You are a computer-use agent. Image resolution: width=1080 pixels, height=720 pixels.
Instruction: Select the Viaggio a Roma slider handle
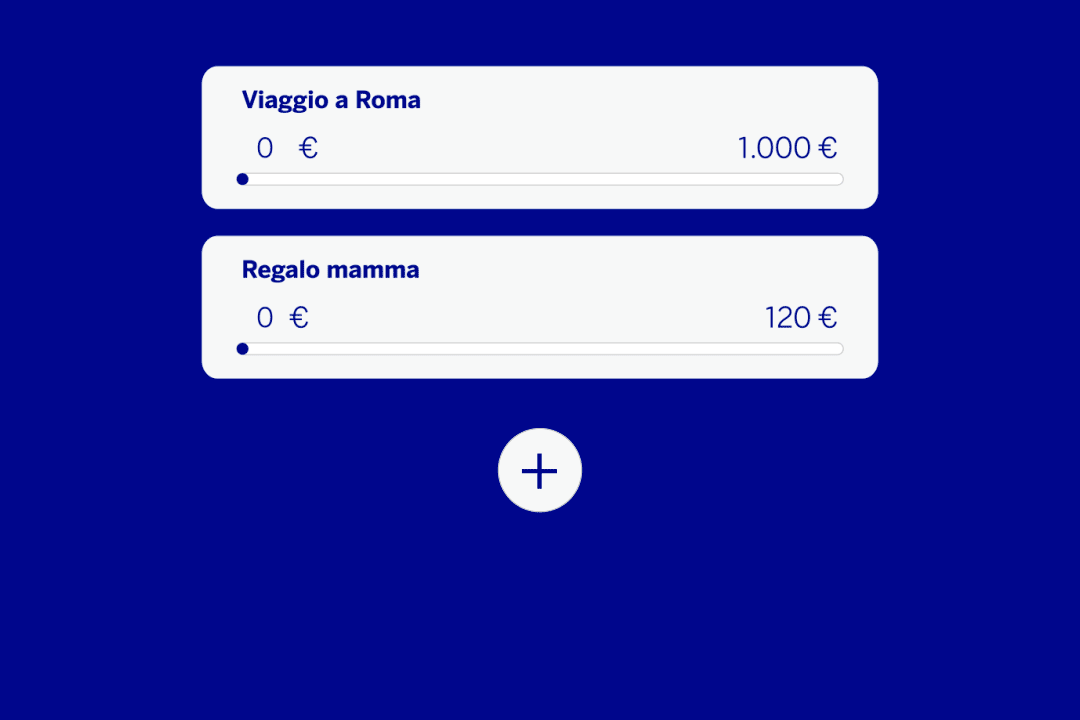pyautogui.click(x=242, y=179)
